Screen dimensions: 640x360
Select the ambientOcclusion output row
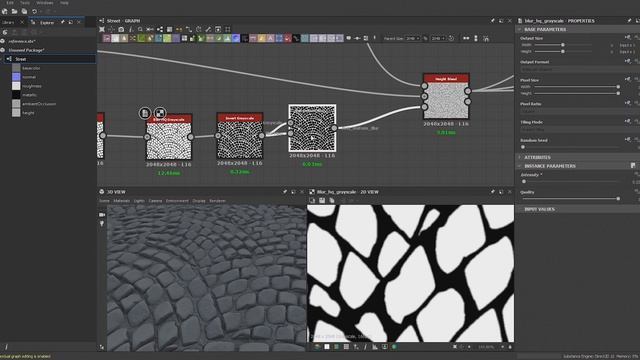[39, 104]
